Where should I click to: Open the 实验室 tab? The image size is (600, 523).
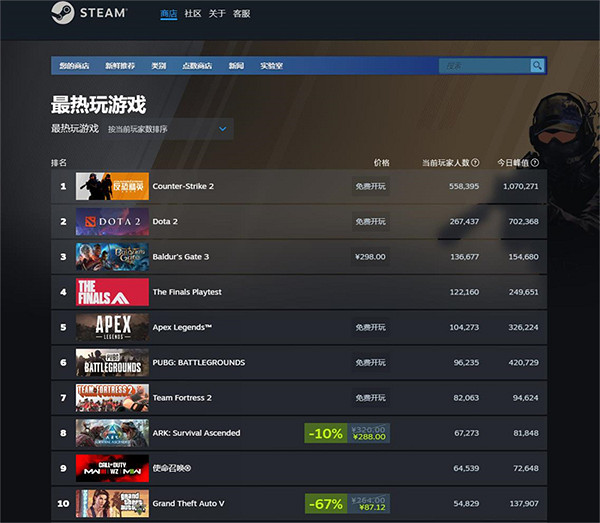(271, 66)
